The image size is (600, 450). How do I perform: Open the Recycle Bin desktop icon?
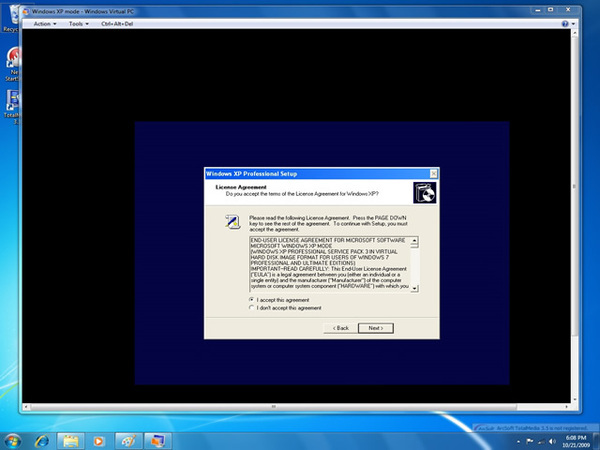click(11, 18)
